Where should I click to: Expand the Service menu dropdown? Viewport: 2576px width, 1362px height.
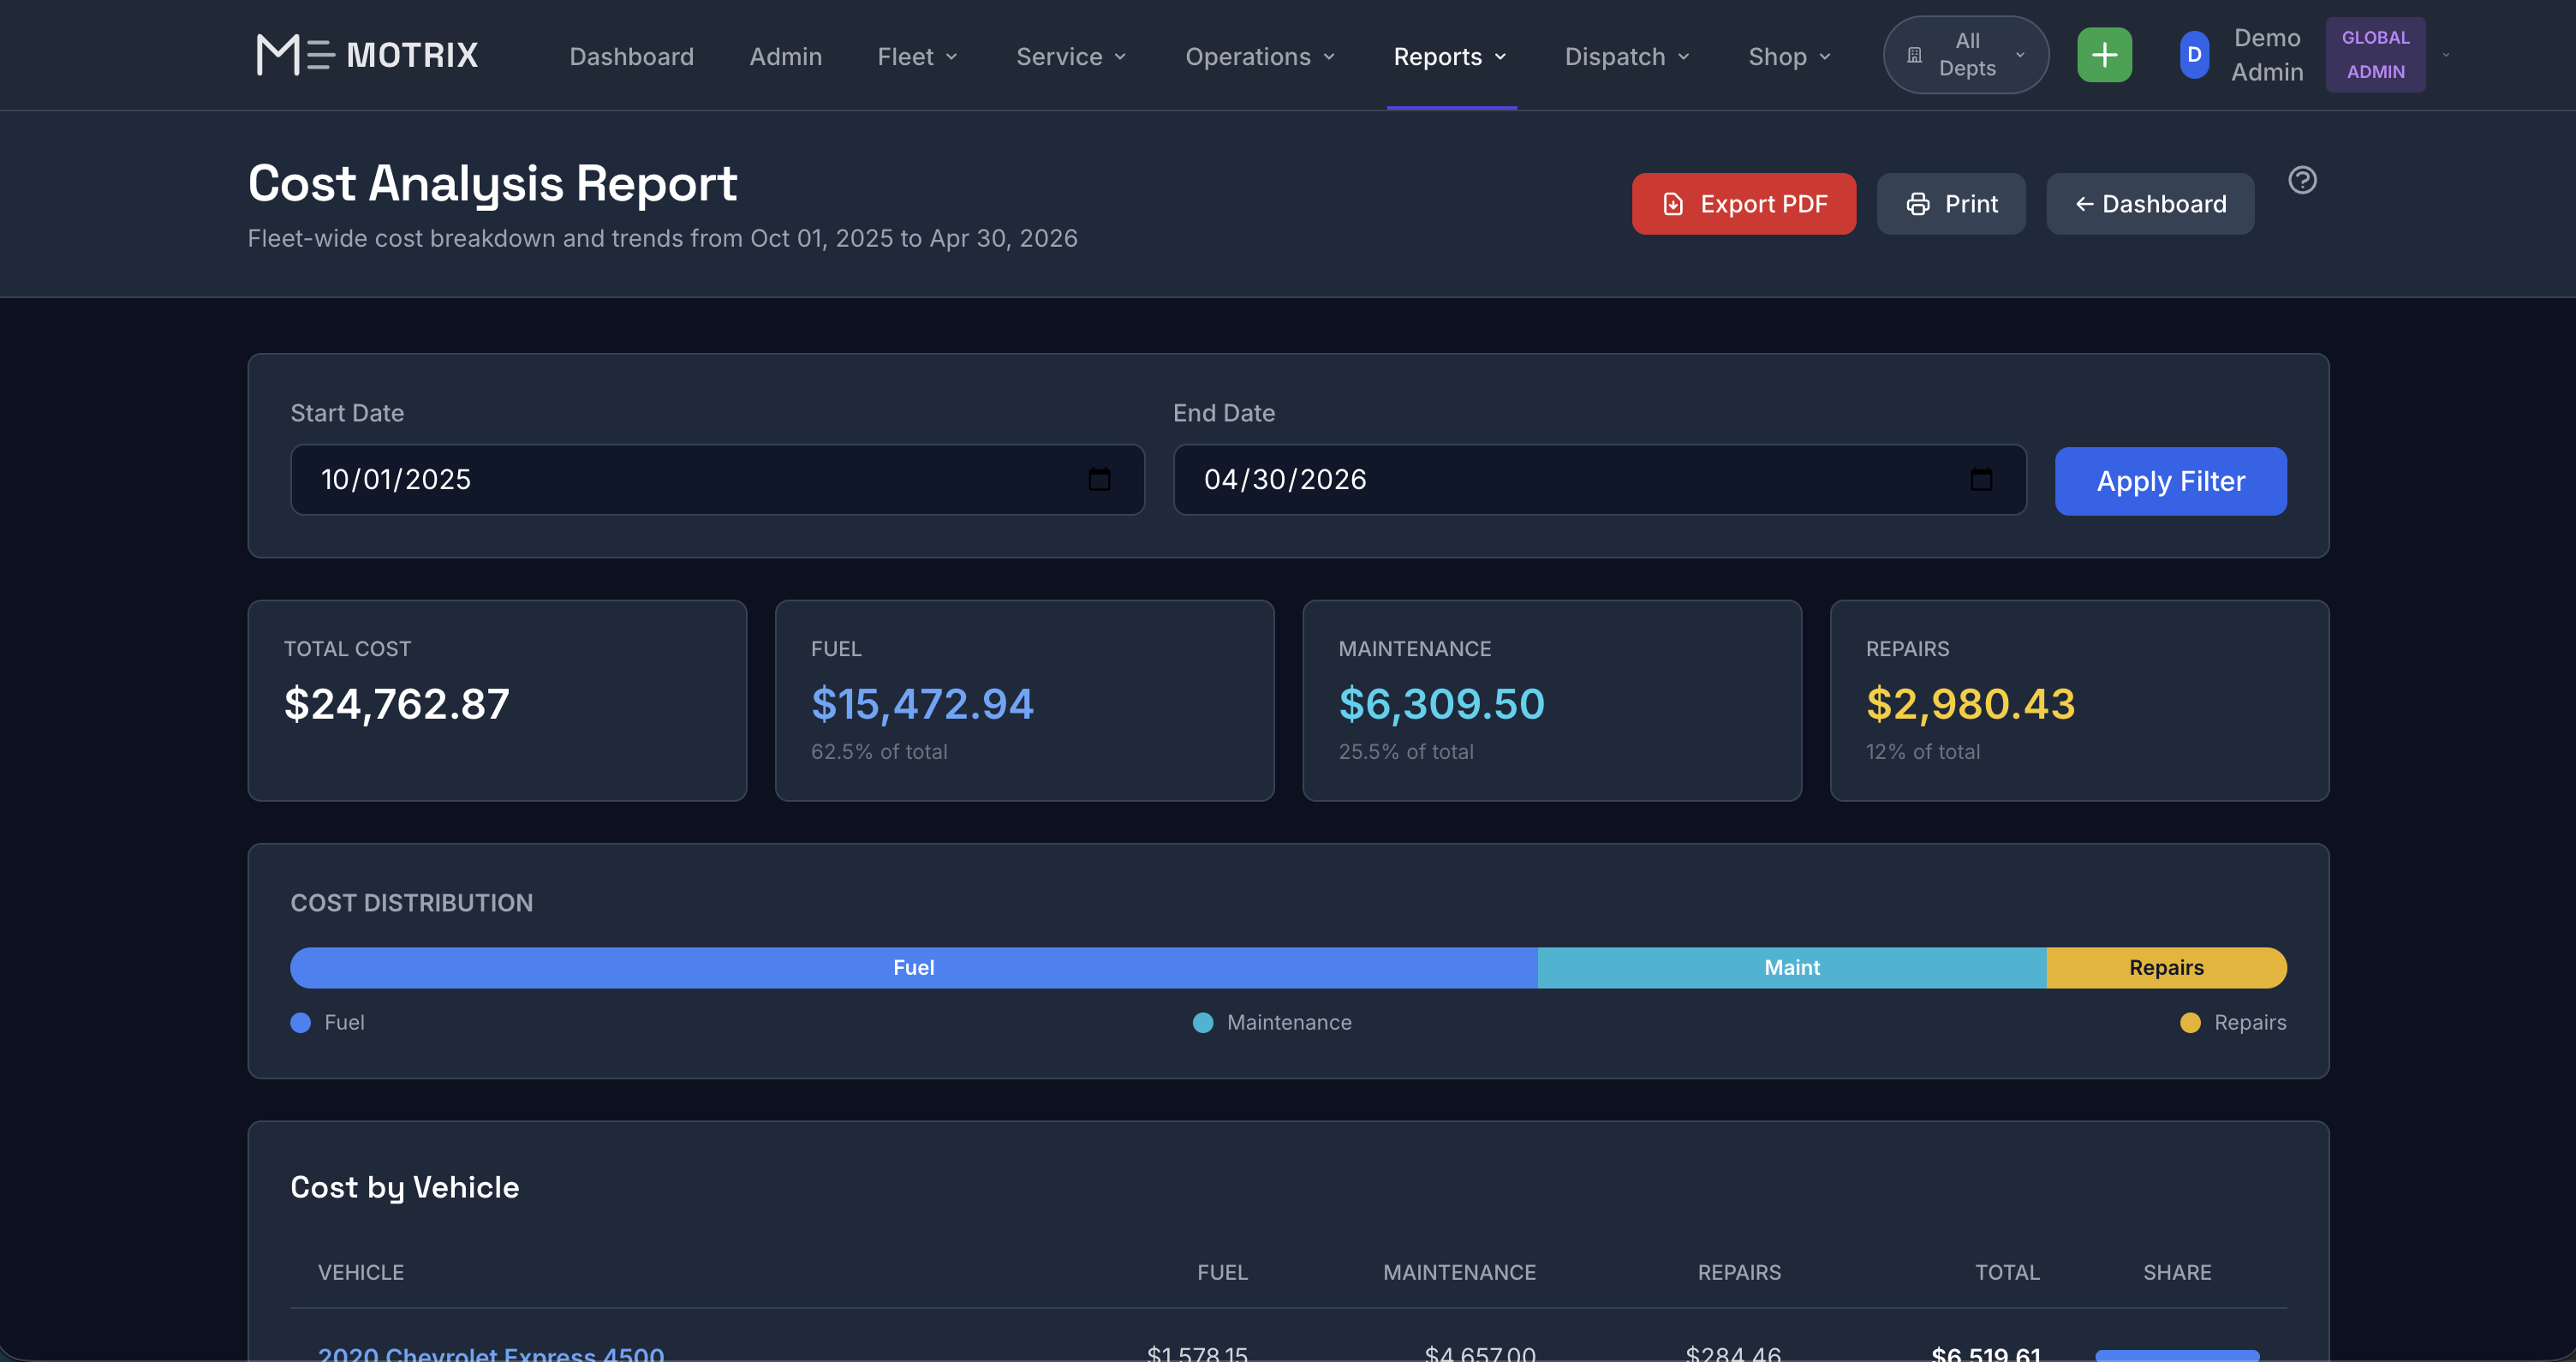[1070, 57]
